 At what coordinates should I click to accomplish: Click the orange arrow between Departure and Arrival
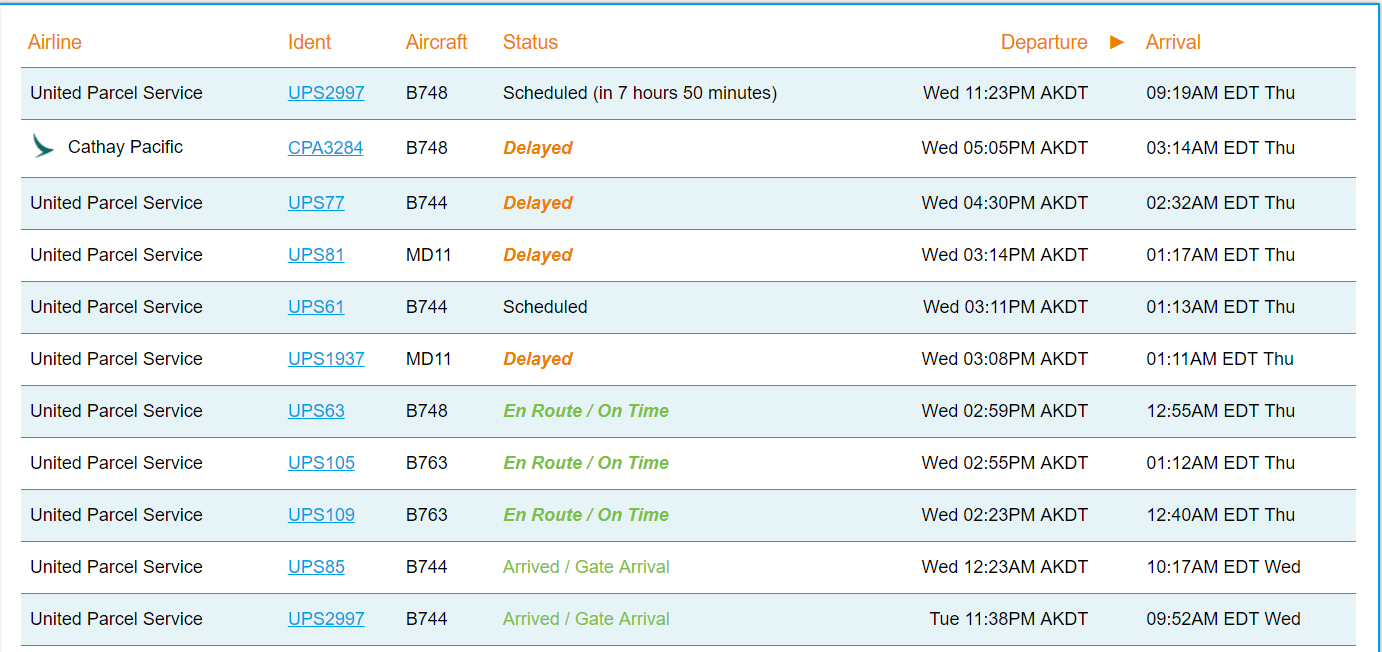(x=1117, y=42)
